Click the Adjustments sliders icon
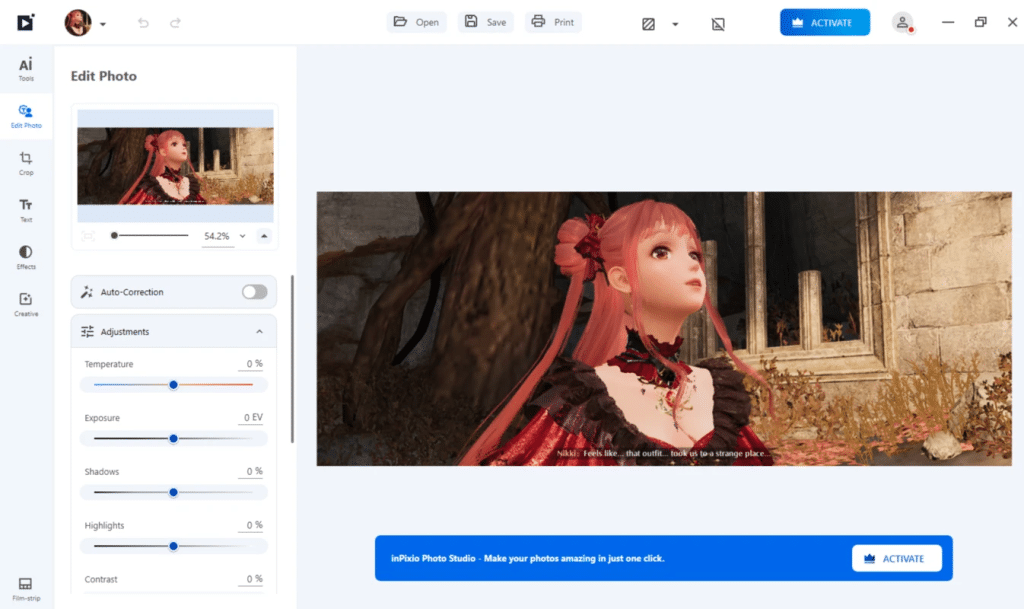The image size is (1024, 609). [87, 332]
